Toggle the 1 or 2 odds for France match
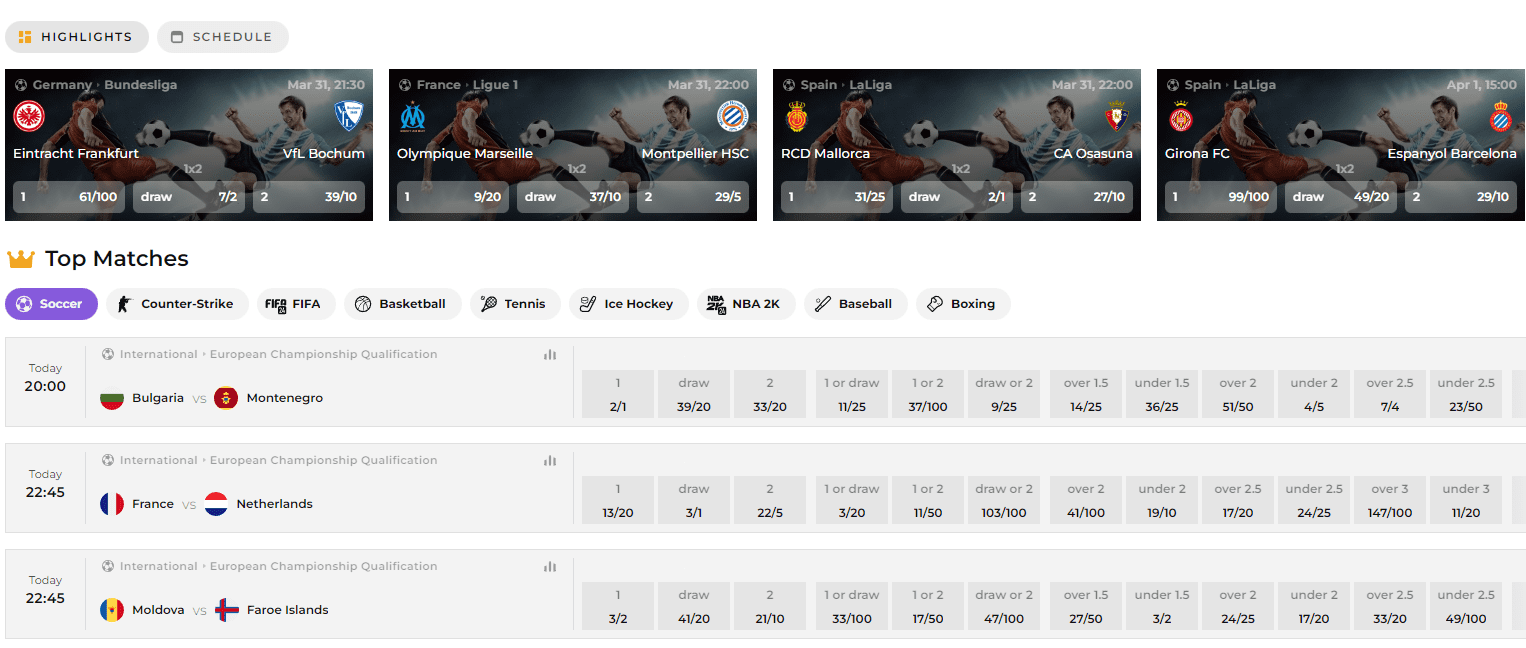This screenshot has width=1526, height=648. tap(927, 500)
